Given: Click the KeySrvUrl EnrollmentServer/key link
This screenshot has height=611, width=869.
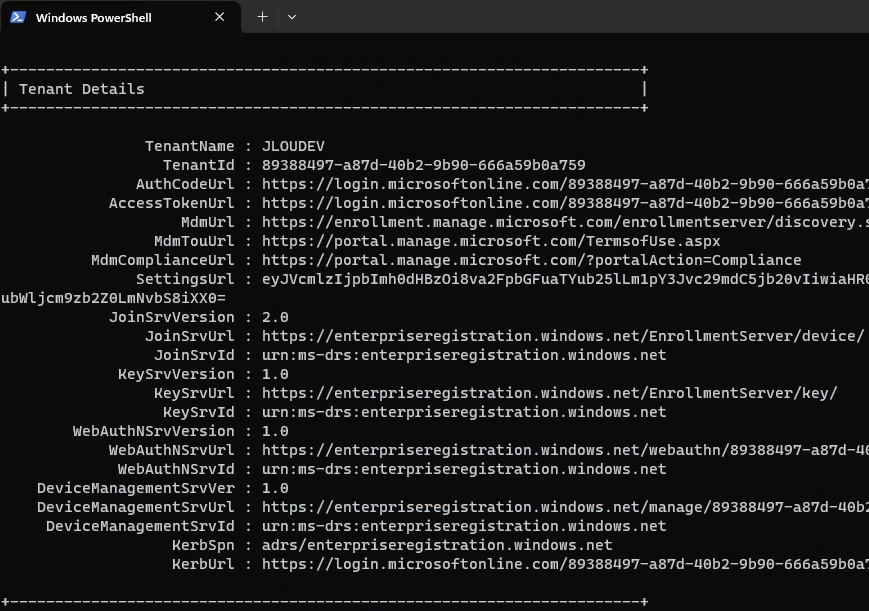Looking at the screenshot, I should pyautogui.click(x=549, y=393).
